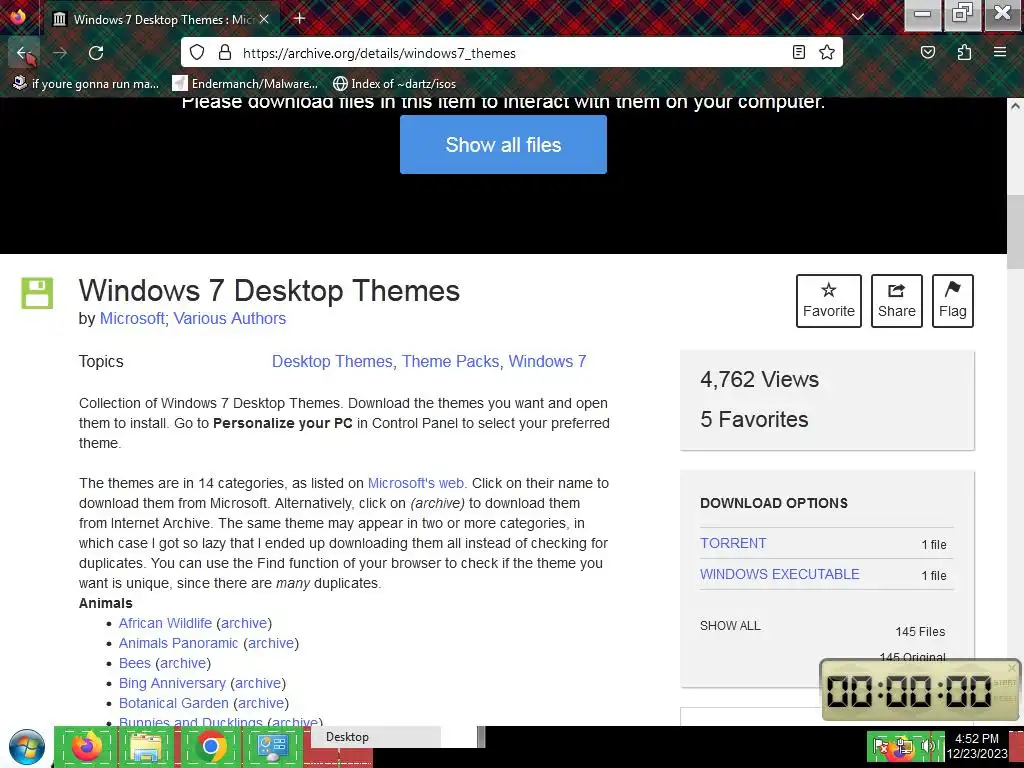The width and height of the screenshot is (1024, 768).
Task: Click archive link next to Botanical Garden
Action: point(261,703)
